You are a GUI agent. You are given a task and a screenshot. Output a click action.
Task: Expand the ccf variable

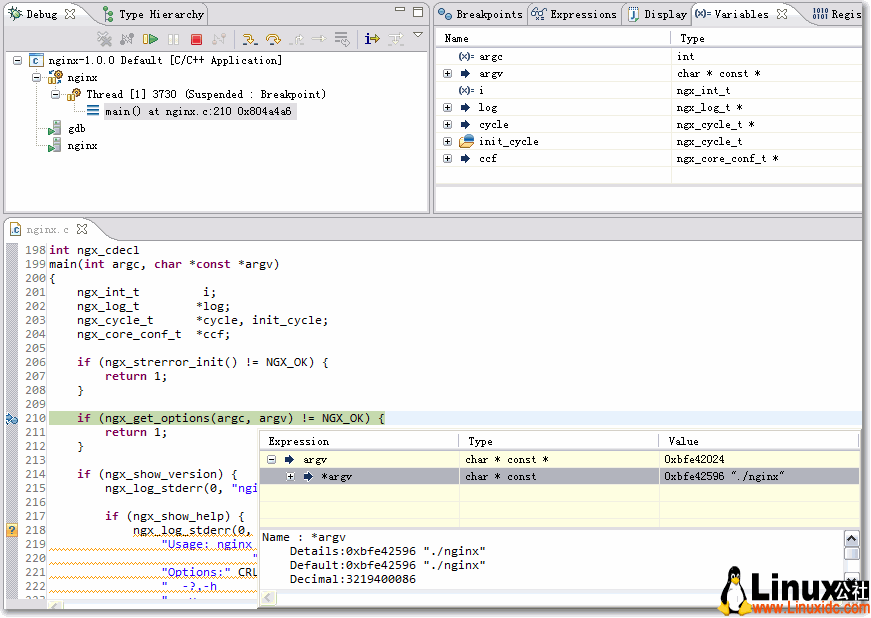click(x=448, y=159)
